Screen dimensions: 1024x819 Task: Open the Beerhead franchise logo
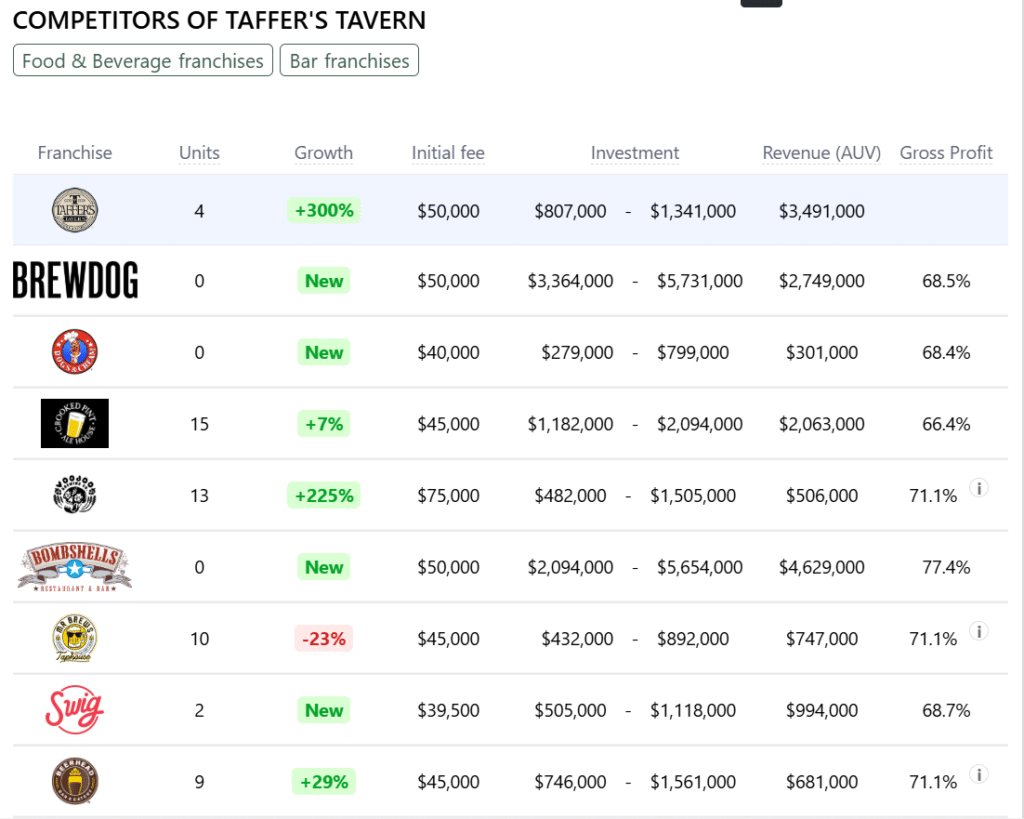(x=74, y=781)
